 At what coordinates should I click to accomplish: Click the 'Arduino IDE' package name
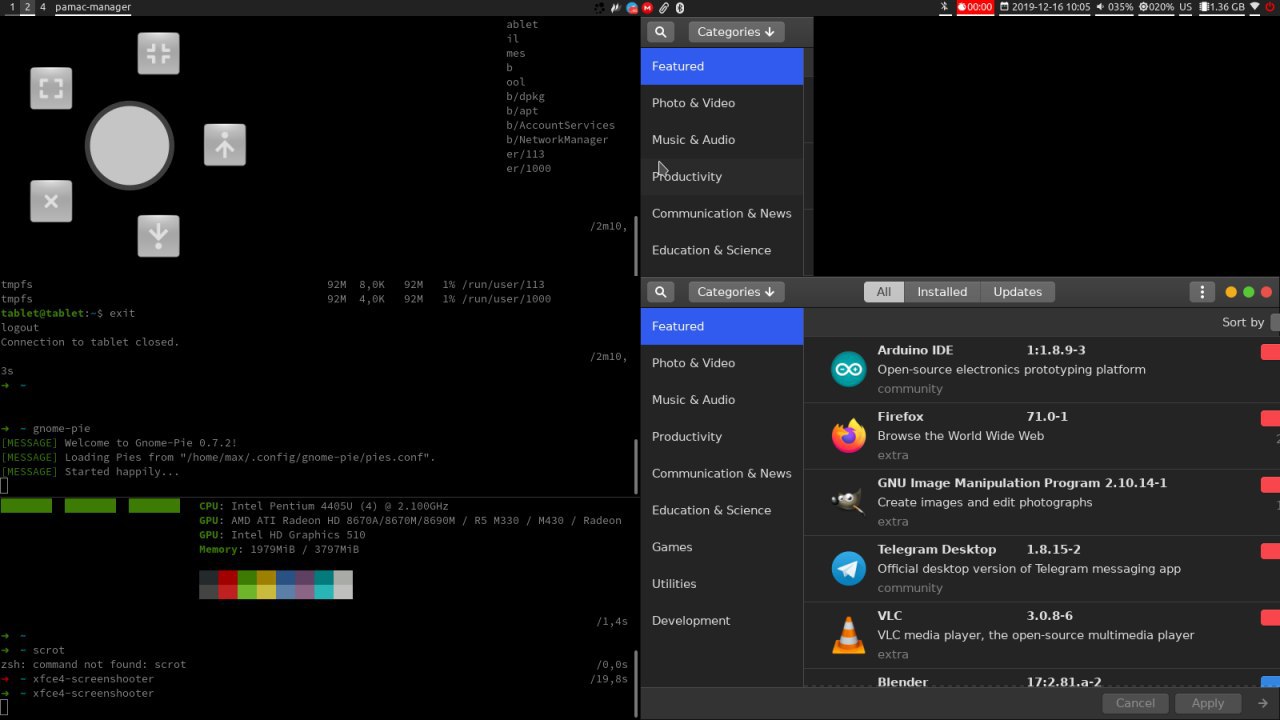915,350
